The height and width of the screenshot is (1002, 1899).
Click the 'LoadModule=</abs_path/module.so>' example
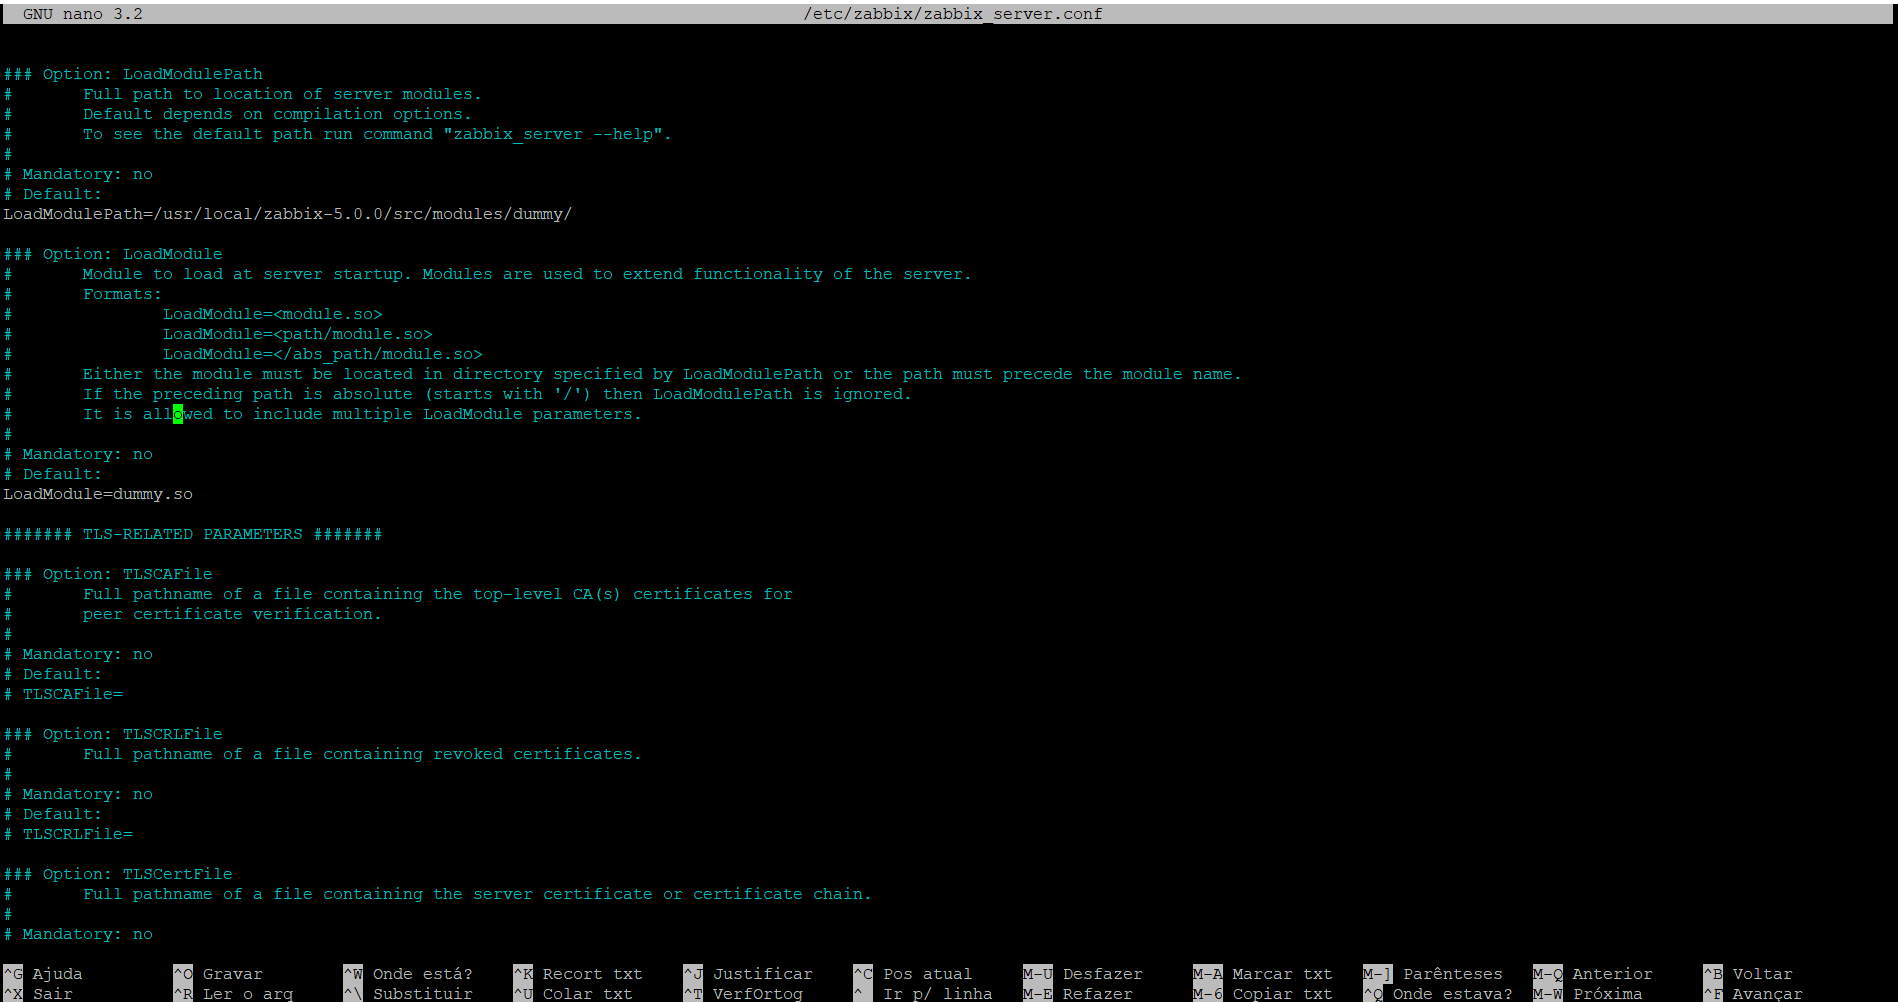coord(323,354)
